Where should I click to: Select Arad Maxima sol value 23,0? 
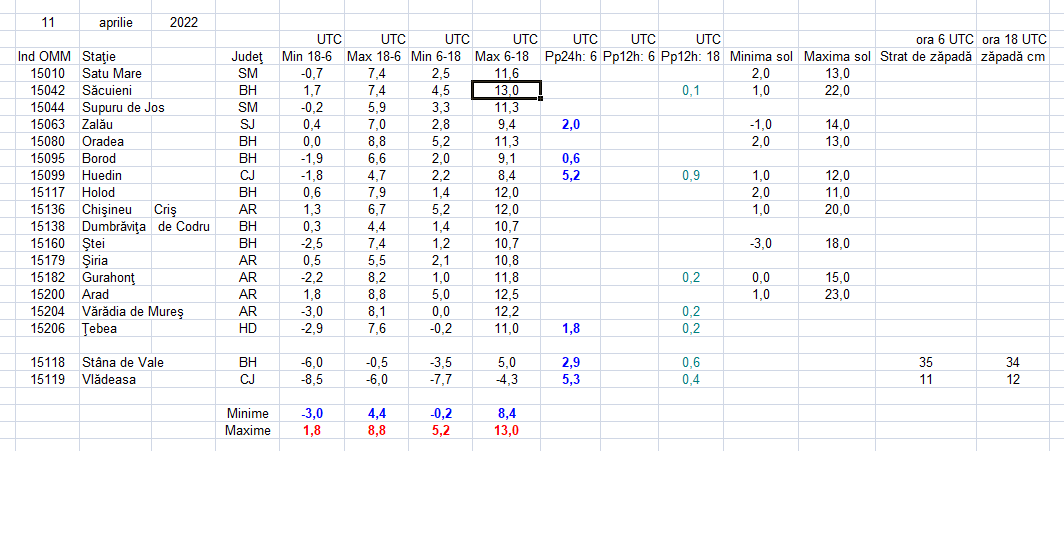(837, 294)
